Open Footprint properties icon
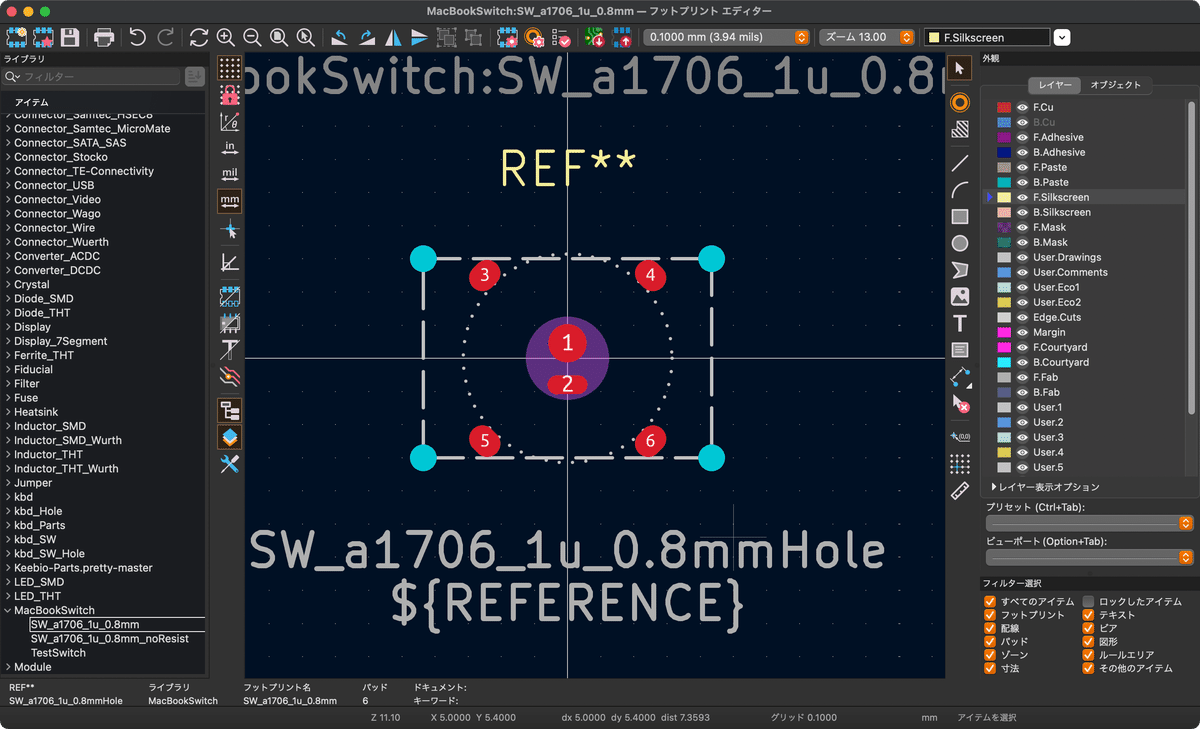This screenshot has height=729, width=1200. coord(508,37)
